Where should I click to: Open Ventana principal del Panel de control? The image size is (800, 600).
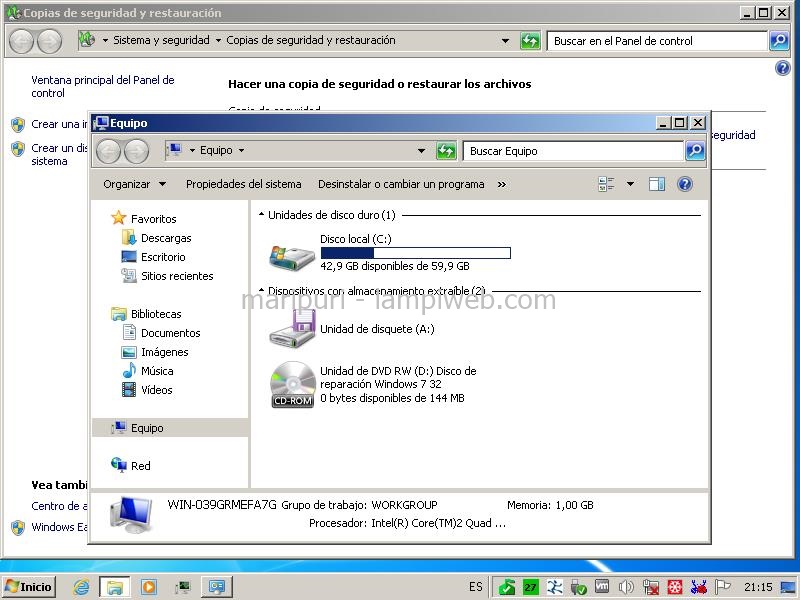tap(103, 86)
